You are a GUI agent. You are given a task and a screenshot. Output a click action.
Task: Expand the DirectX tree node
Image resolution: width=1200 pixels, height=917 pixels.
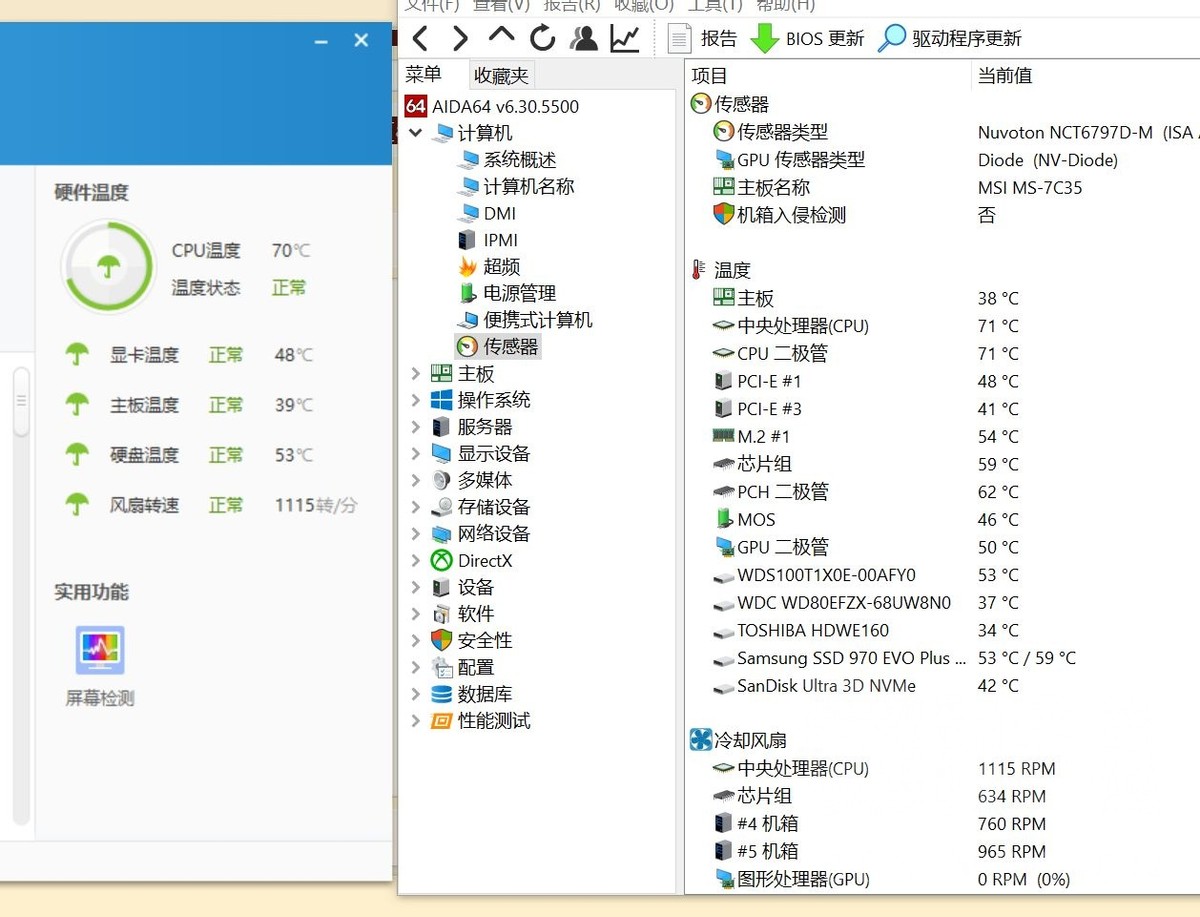415,561
